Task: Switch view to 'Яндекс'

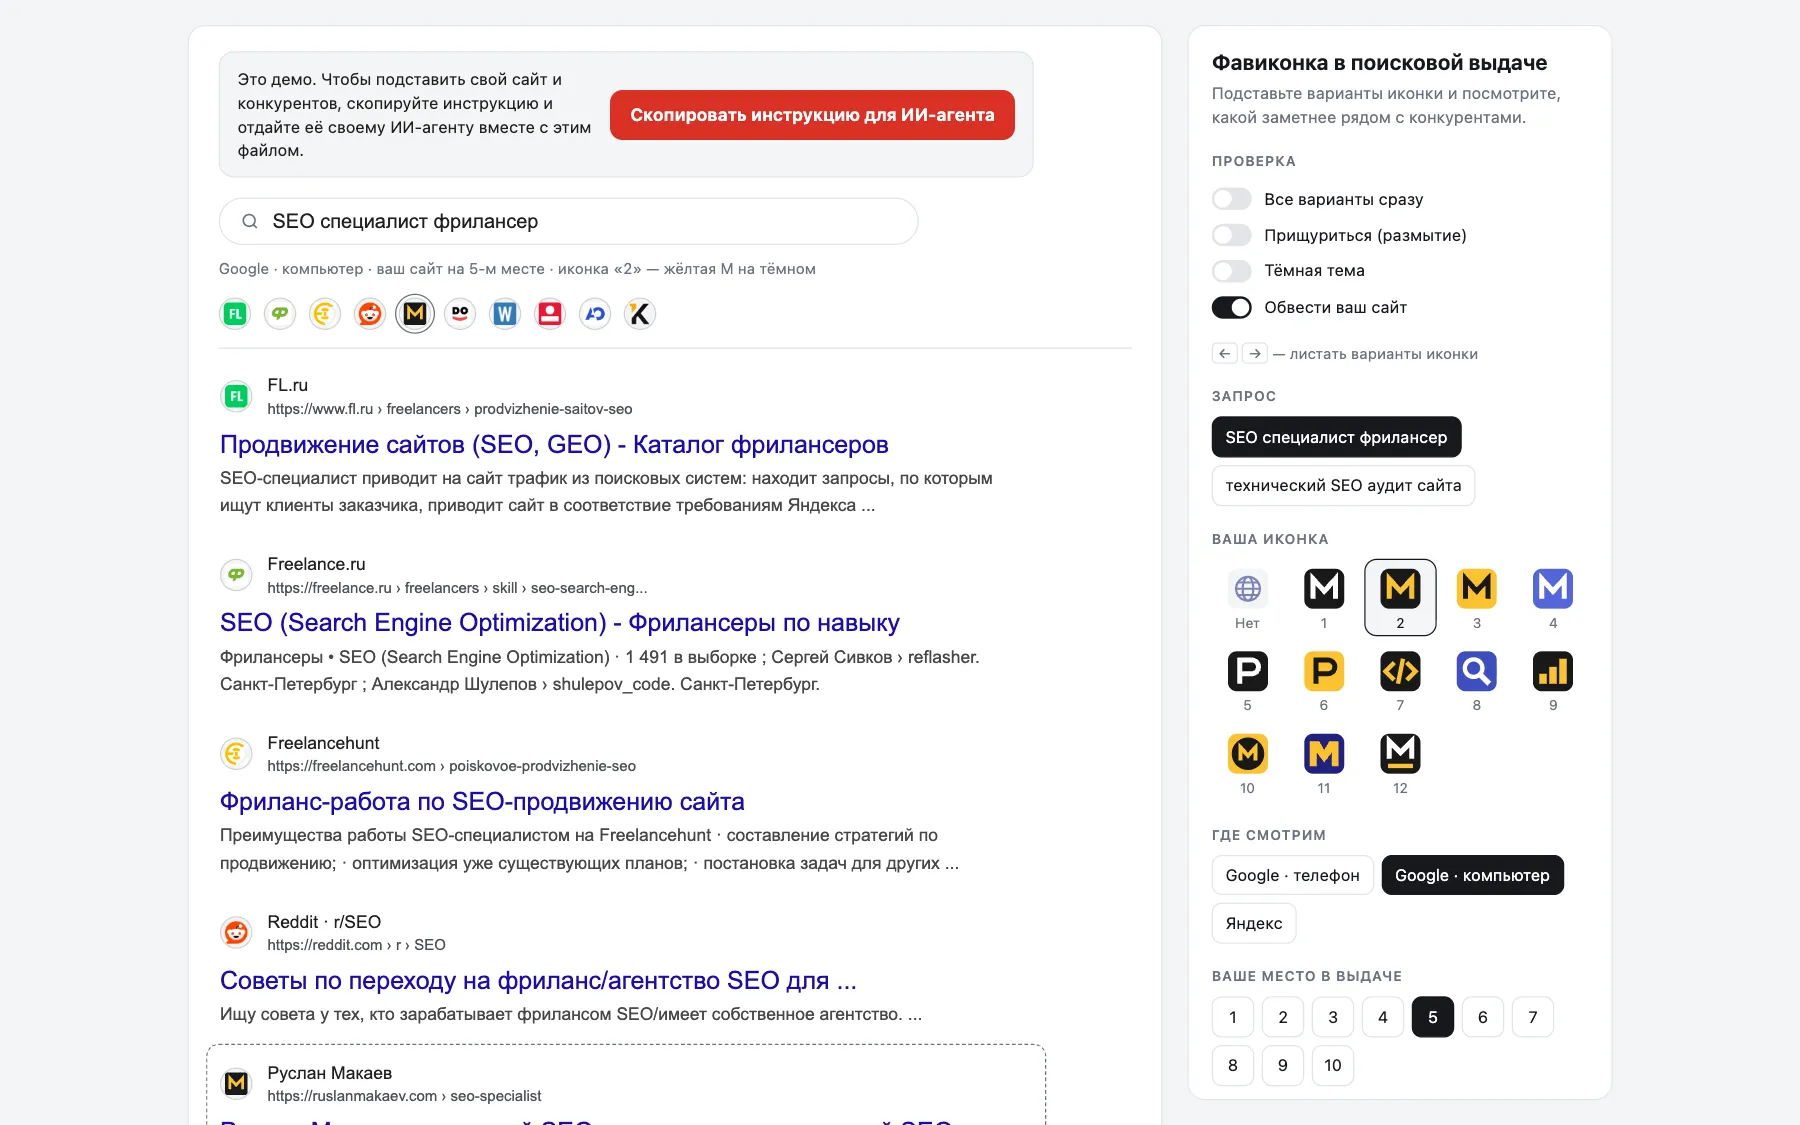Action: coord(1254,923)
